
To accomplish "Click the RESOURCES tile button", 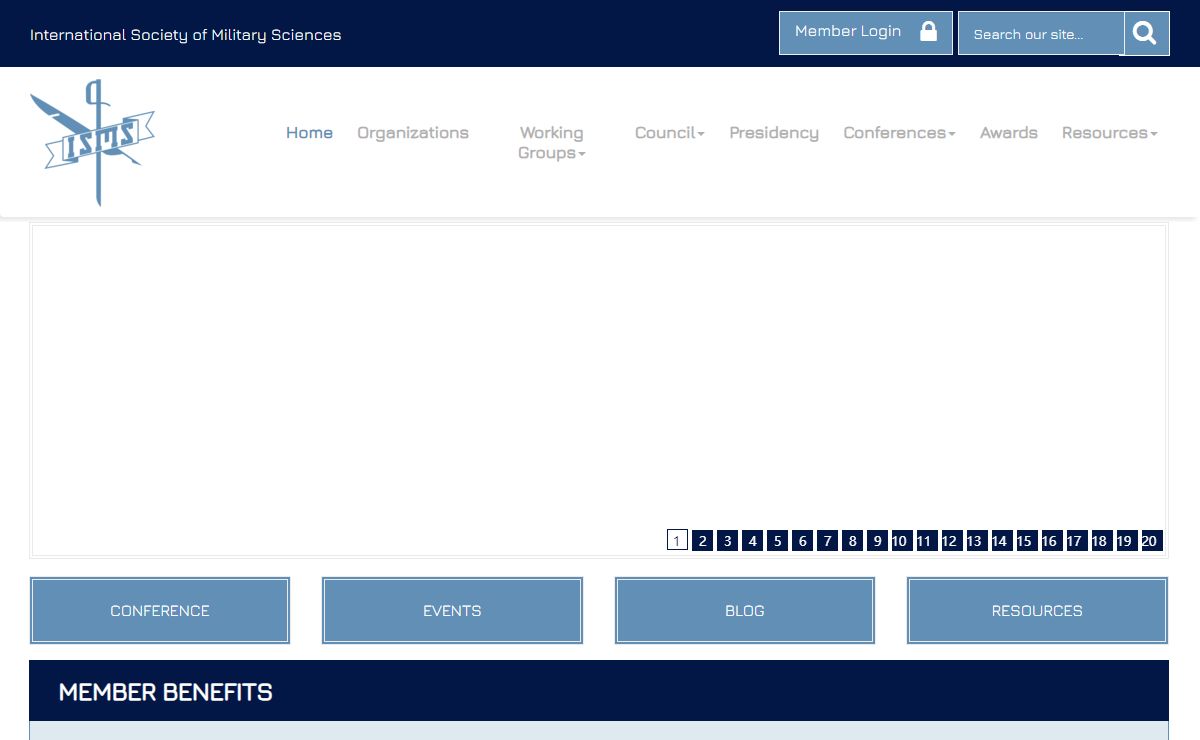I will (1037, 610).
